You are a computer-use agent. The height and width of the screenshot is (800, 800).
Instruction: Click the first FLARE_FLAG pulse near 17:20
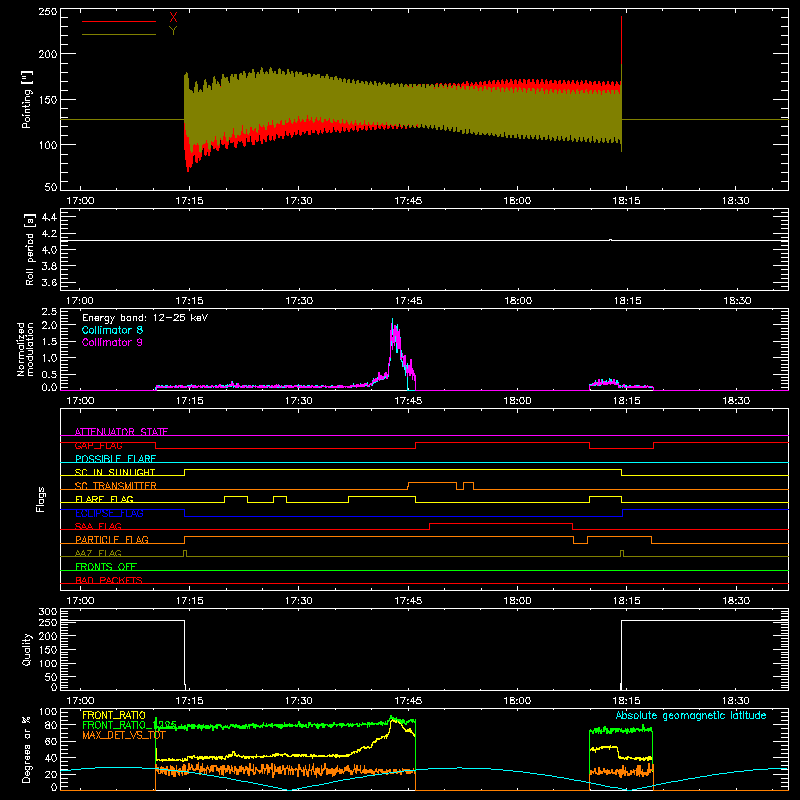pos(236,496)
